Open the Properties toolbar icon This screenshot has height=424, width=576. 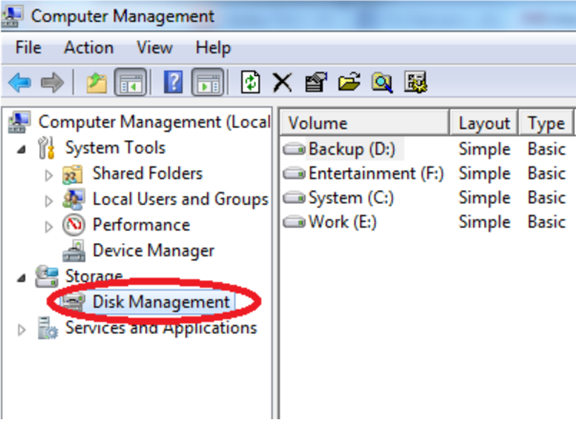(x=316, y=82)
